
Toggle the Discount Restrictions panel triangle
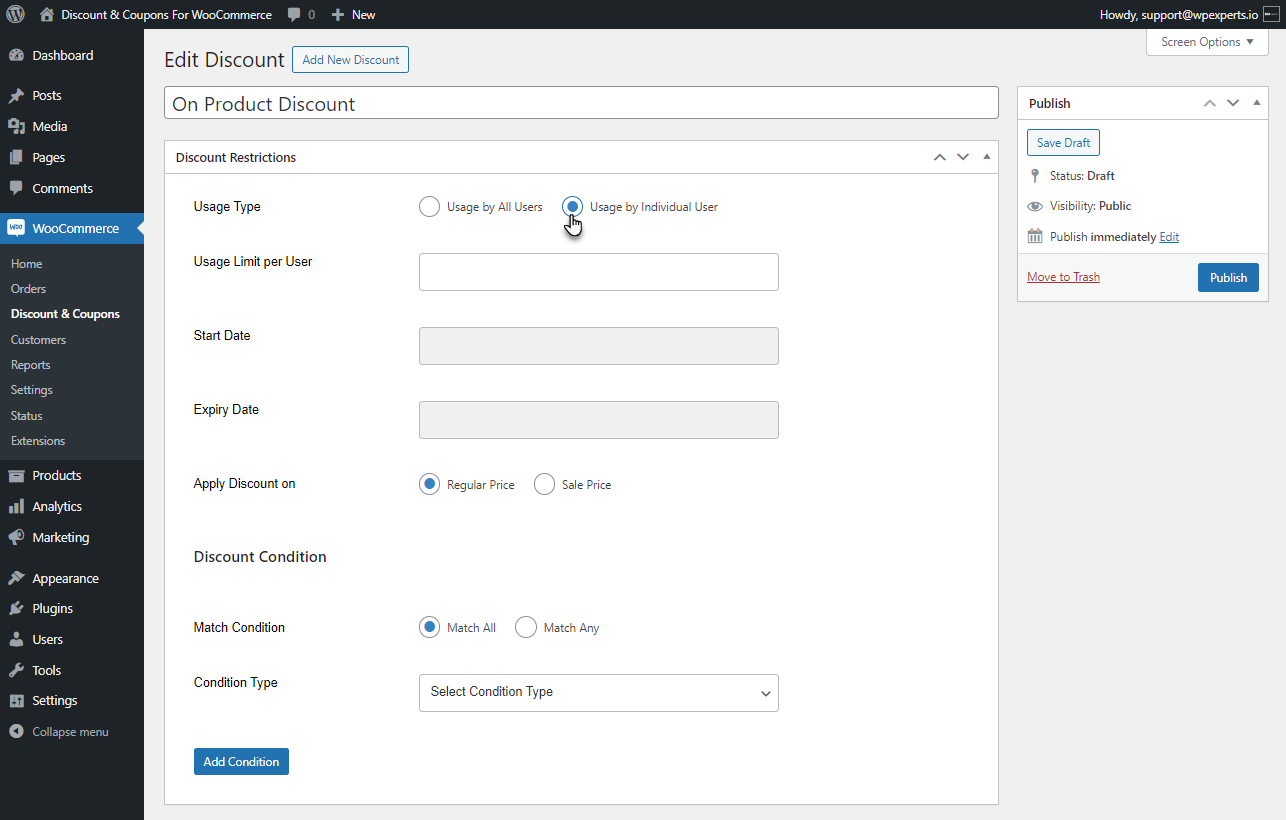click(x=987, y=157)
